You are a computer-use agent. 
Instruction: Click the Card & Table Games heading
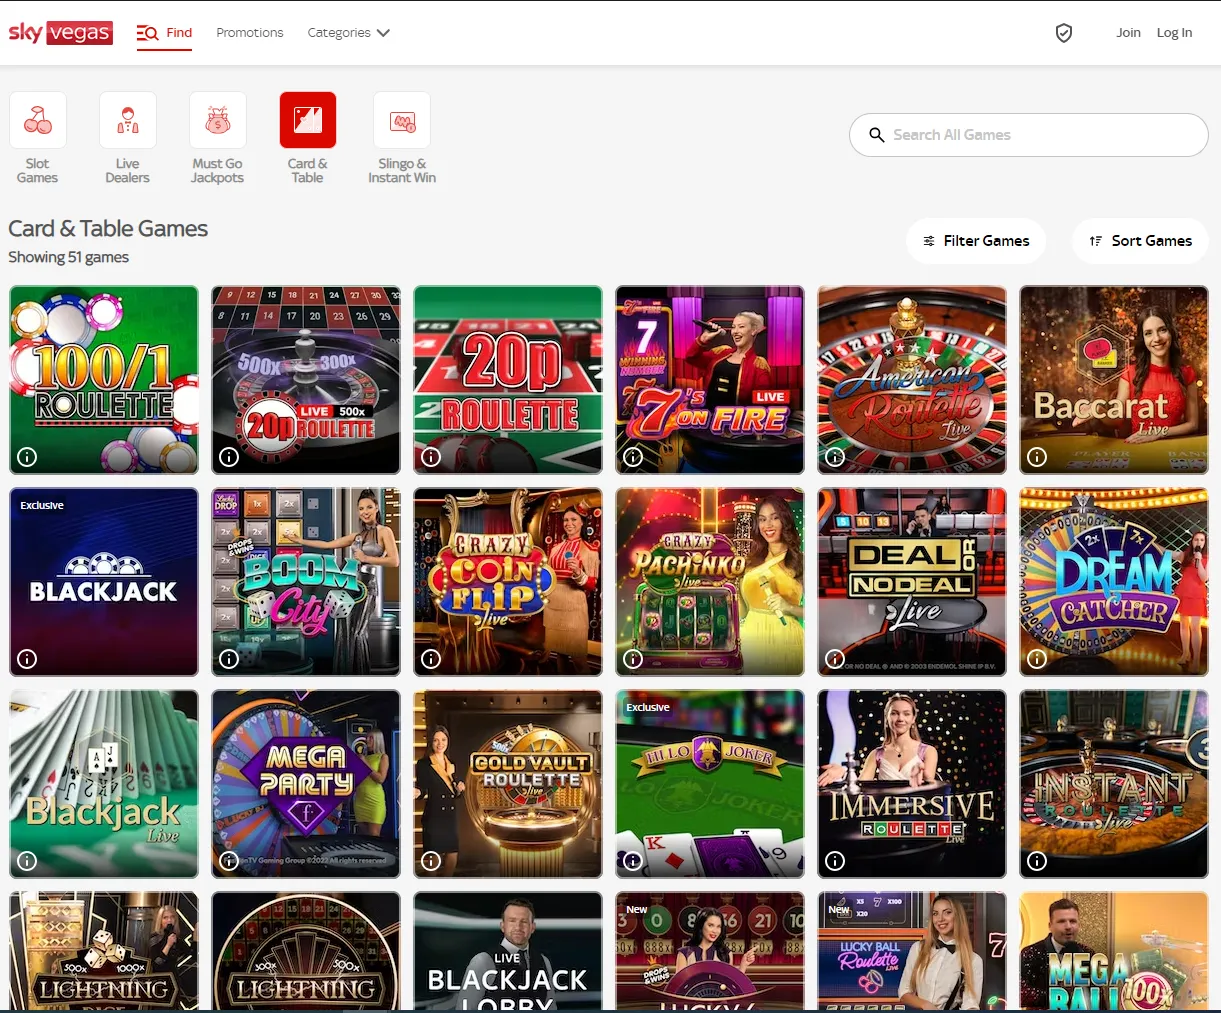pyautogui.click(x=108, y=229)
